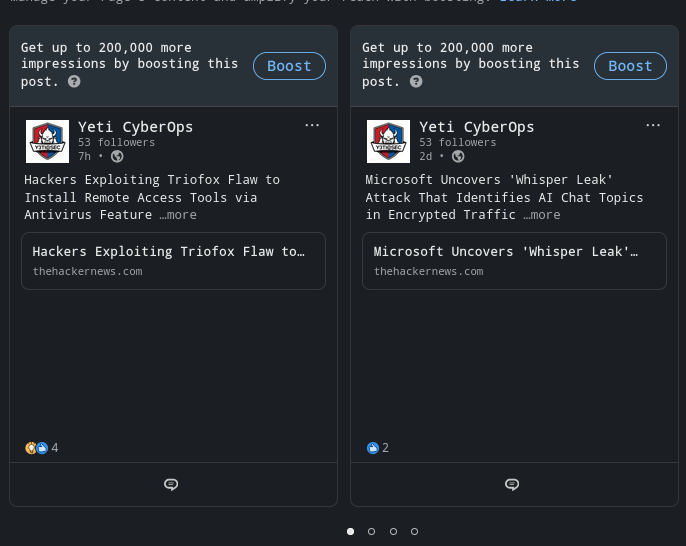Image resolution: width=686 pixels, height=546 pixels.
Task: Comment on the Whisper Leak post
Action: 512,484
